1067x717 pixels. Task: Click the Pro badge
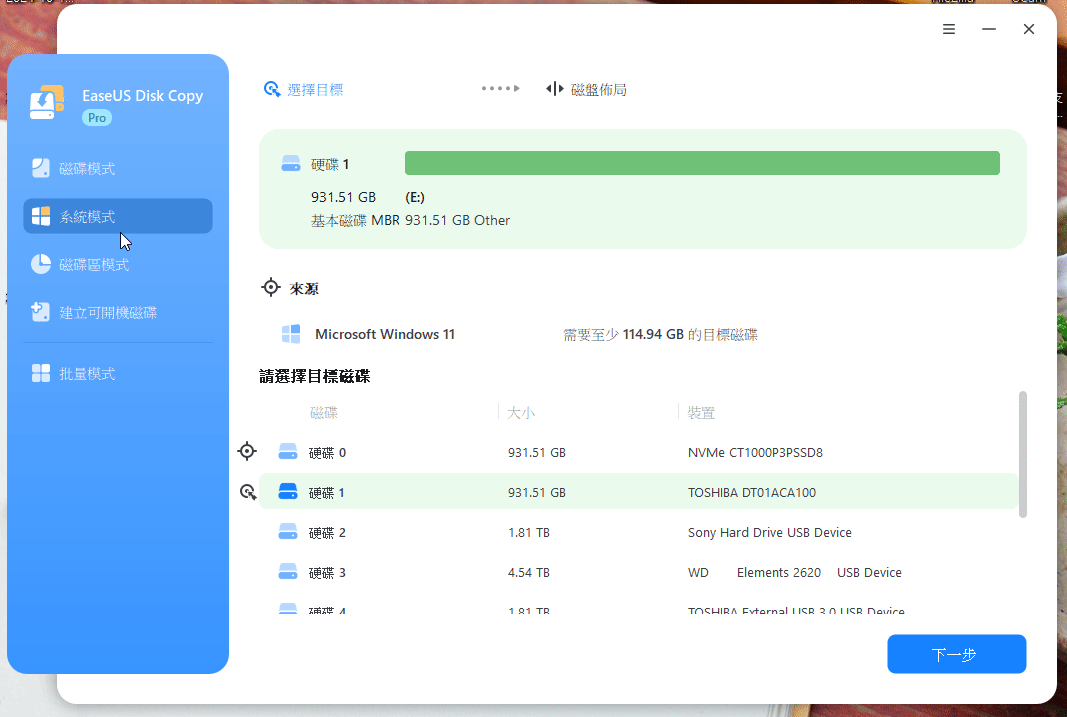pos(97,118)
